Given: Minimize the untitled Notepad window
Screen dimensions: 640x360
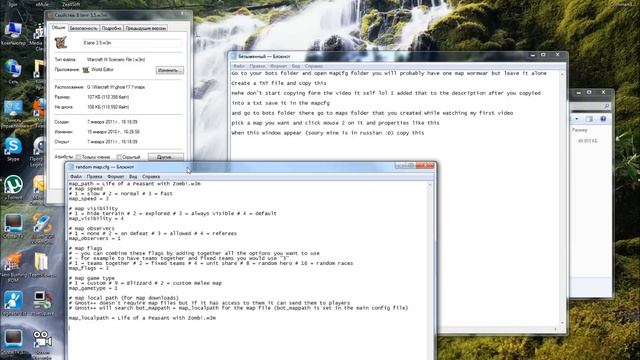Looking at the screenshot, I should 533,55.
